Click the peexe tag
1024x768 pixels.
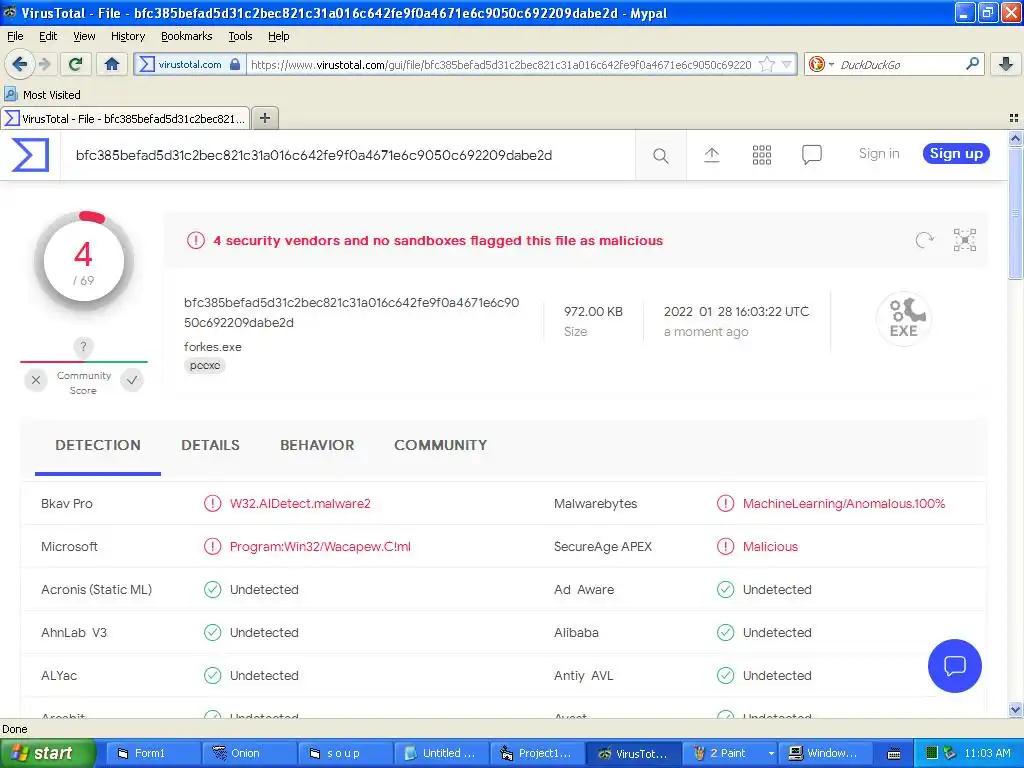coord(204,365)
